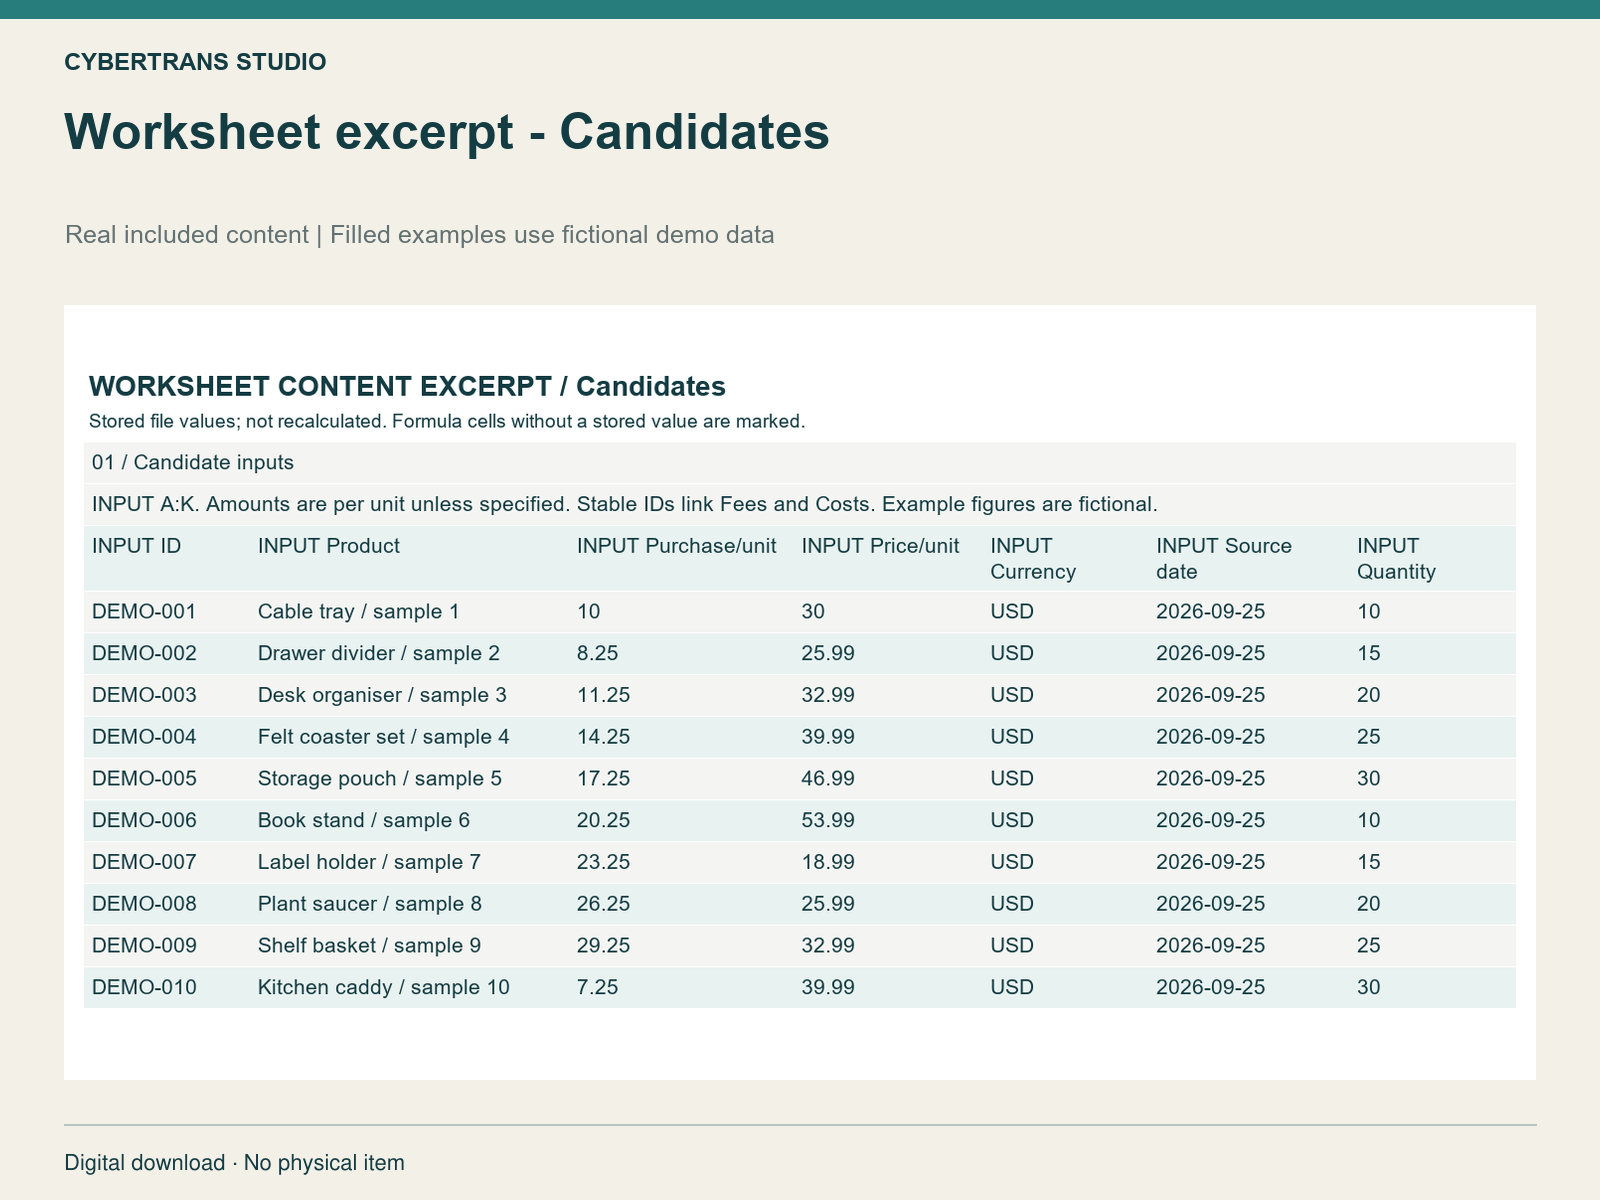Select the DEMO-003 ID cell
This screenshot has height=1200, width=1600.
(x=144, y=695)
